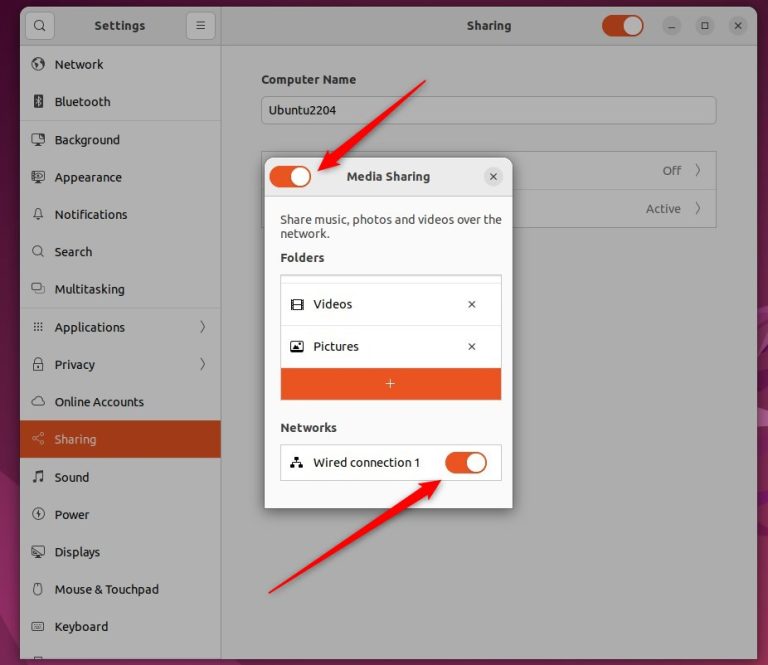768x665 pixels.
Task: Open Network settings
Action: (x=120, y=64)
